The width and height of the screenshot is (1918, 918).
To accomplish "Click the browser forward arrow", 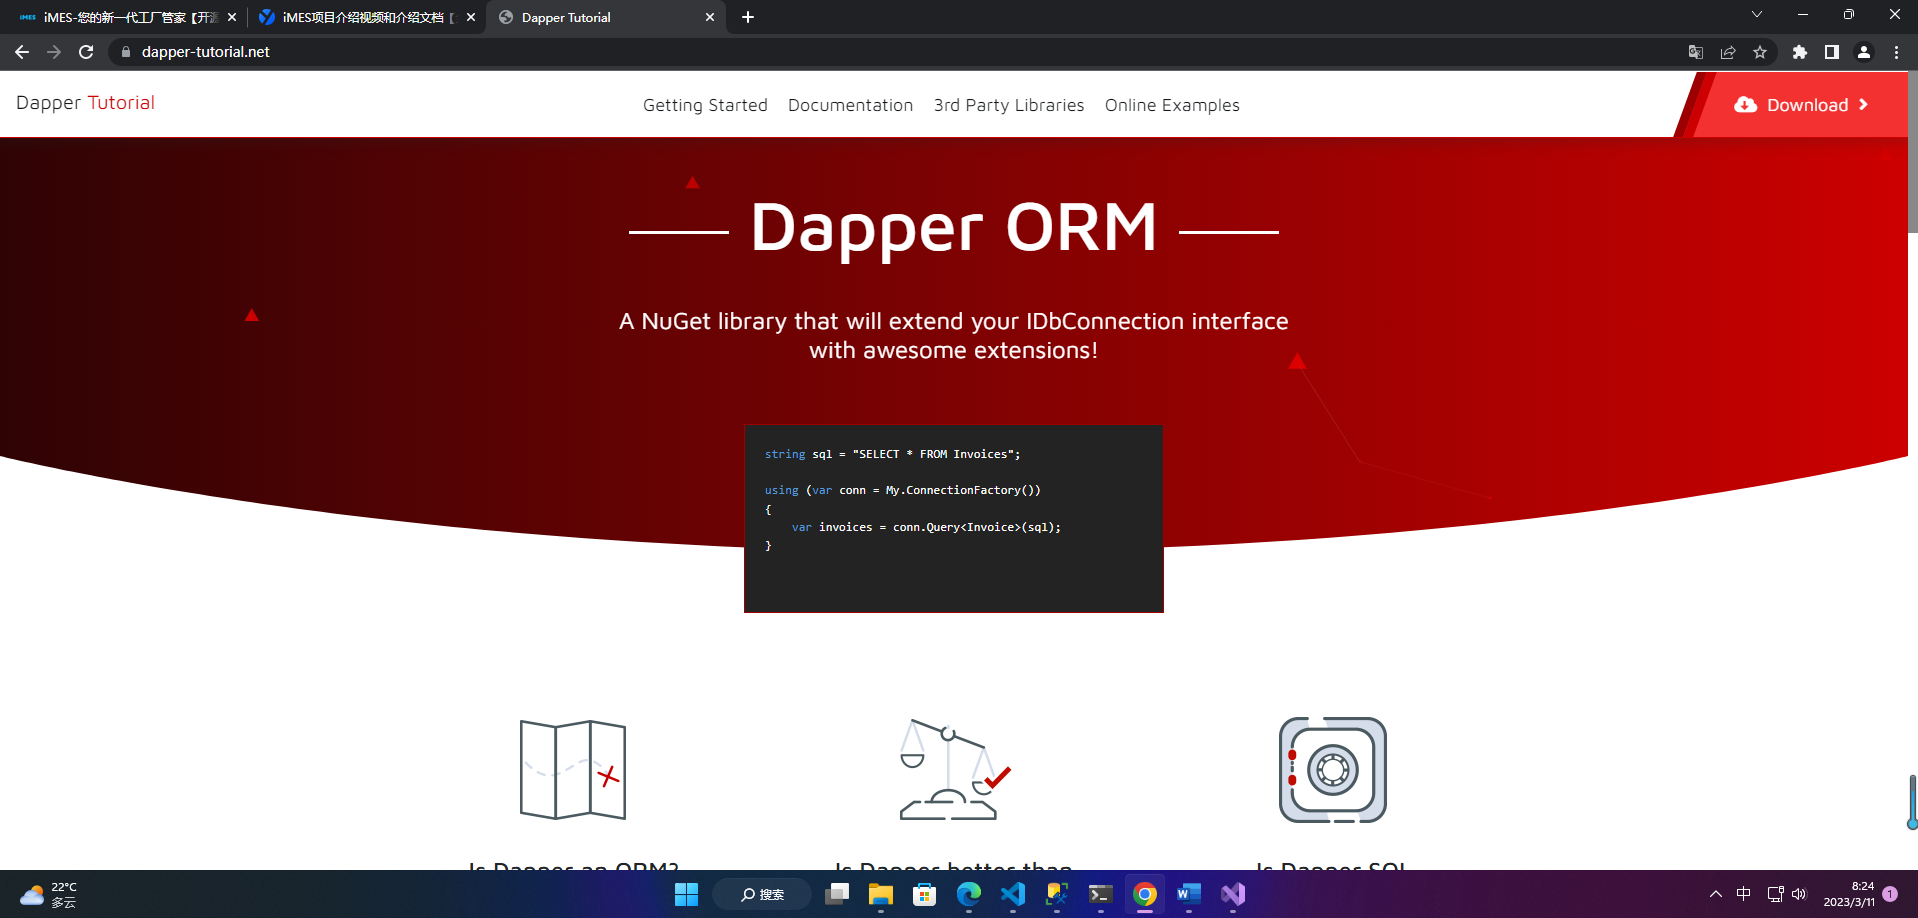I will click(x=54, y=52).
